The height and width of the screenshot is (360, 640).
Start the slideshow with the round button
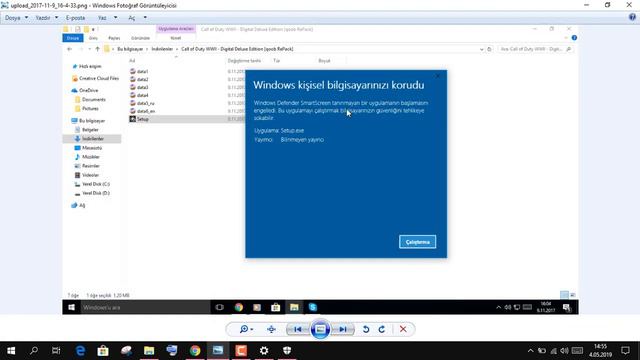click(x=320, y=329)
